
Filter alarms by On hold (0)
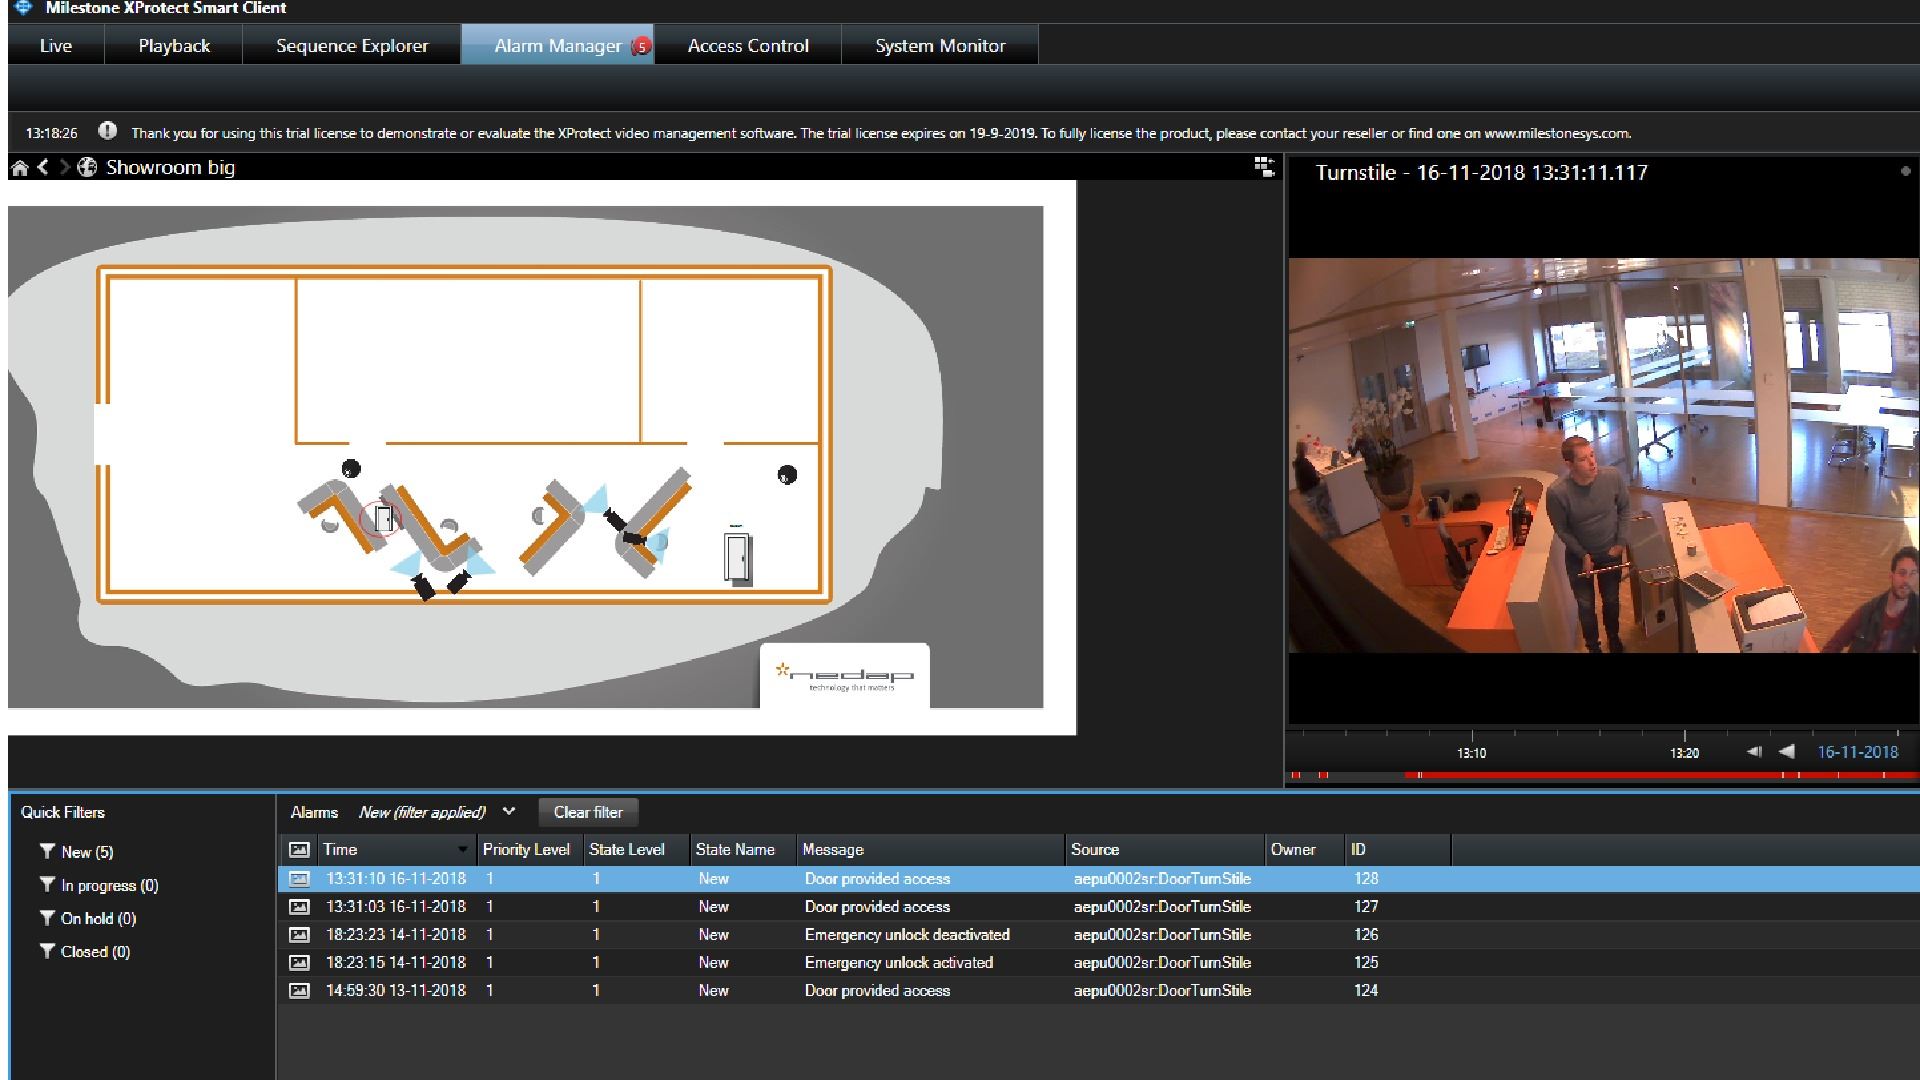[x=88, y=918]
